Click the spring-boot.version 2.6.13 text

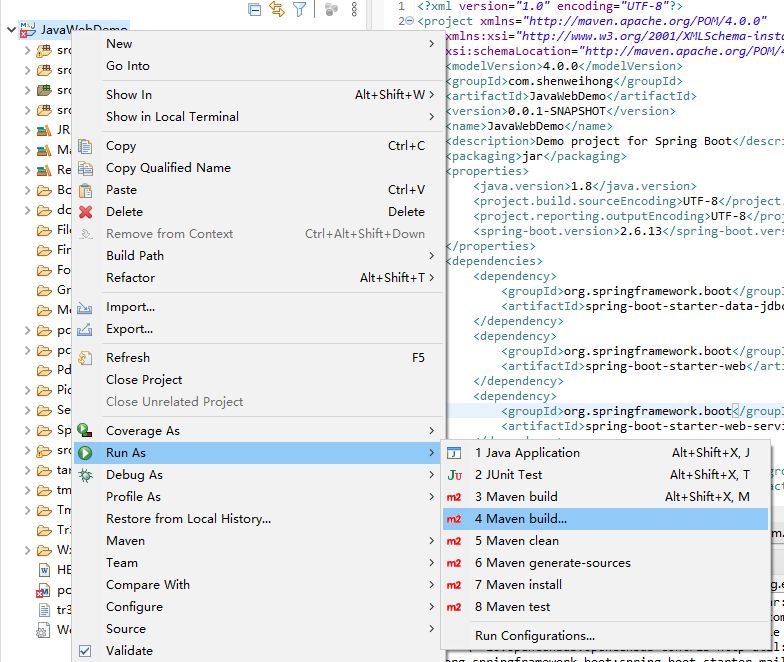[641, 232]
